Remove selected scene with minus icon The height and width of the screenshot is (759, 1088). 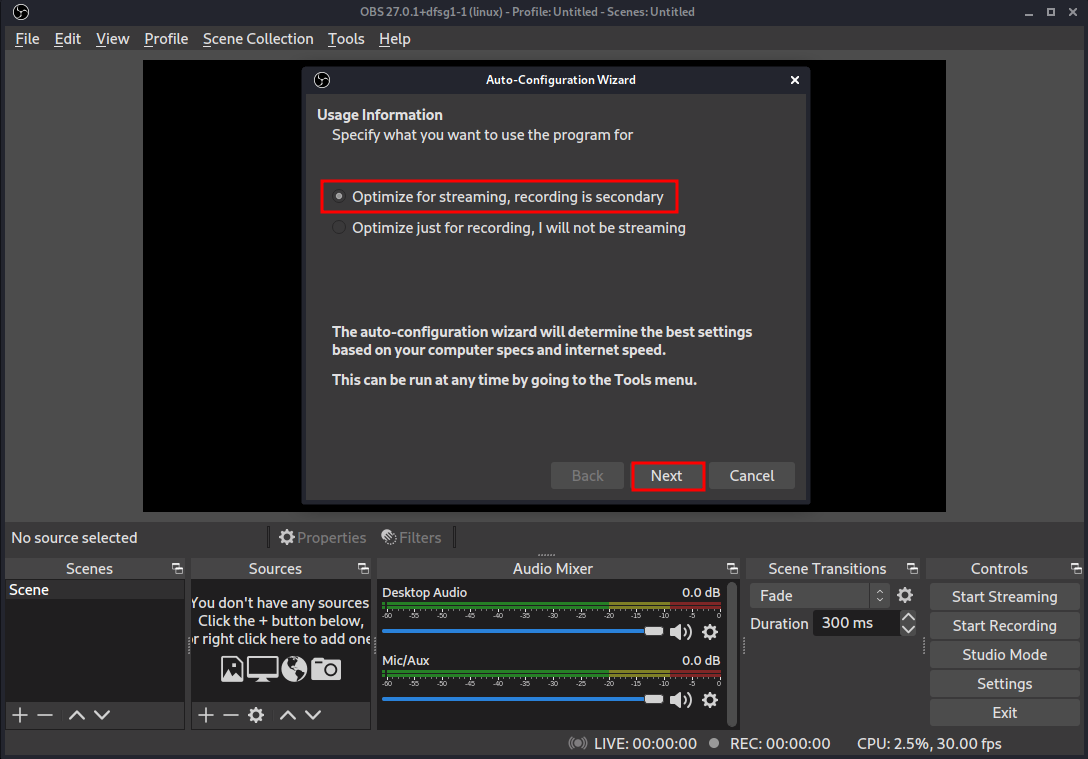(45, 715)
